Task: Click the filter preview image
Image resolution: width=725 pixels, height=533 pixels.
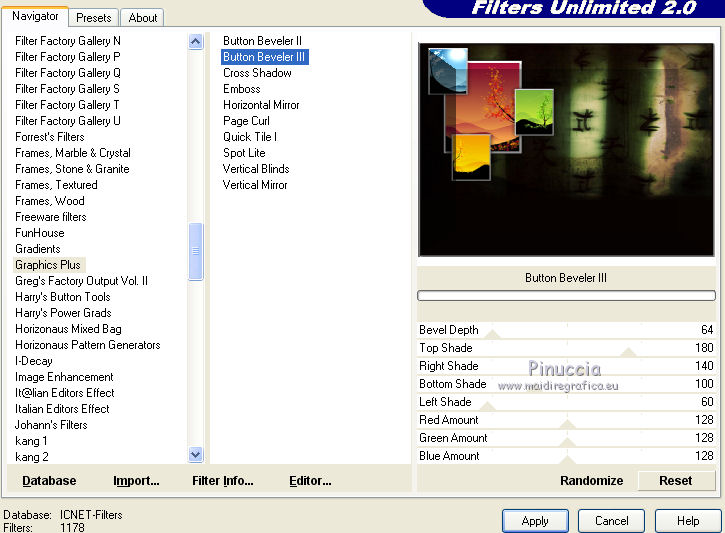Action: [x=566, y=149]
